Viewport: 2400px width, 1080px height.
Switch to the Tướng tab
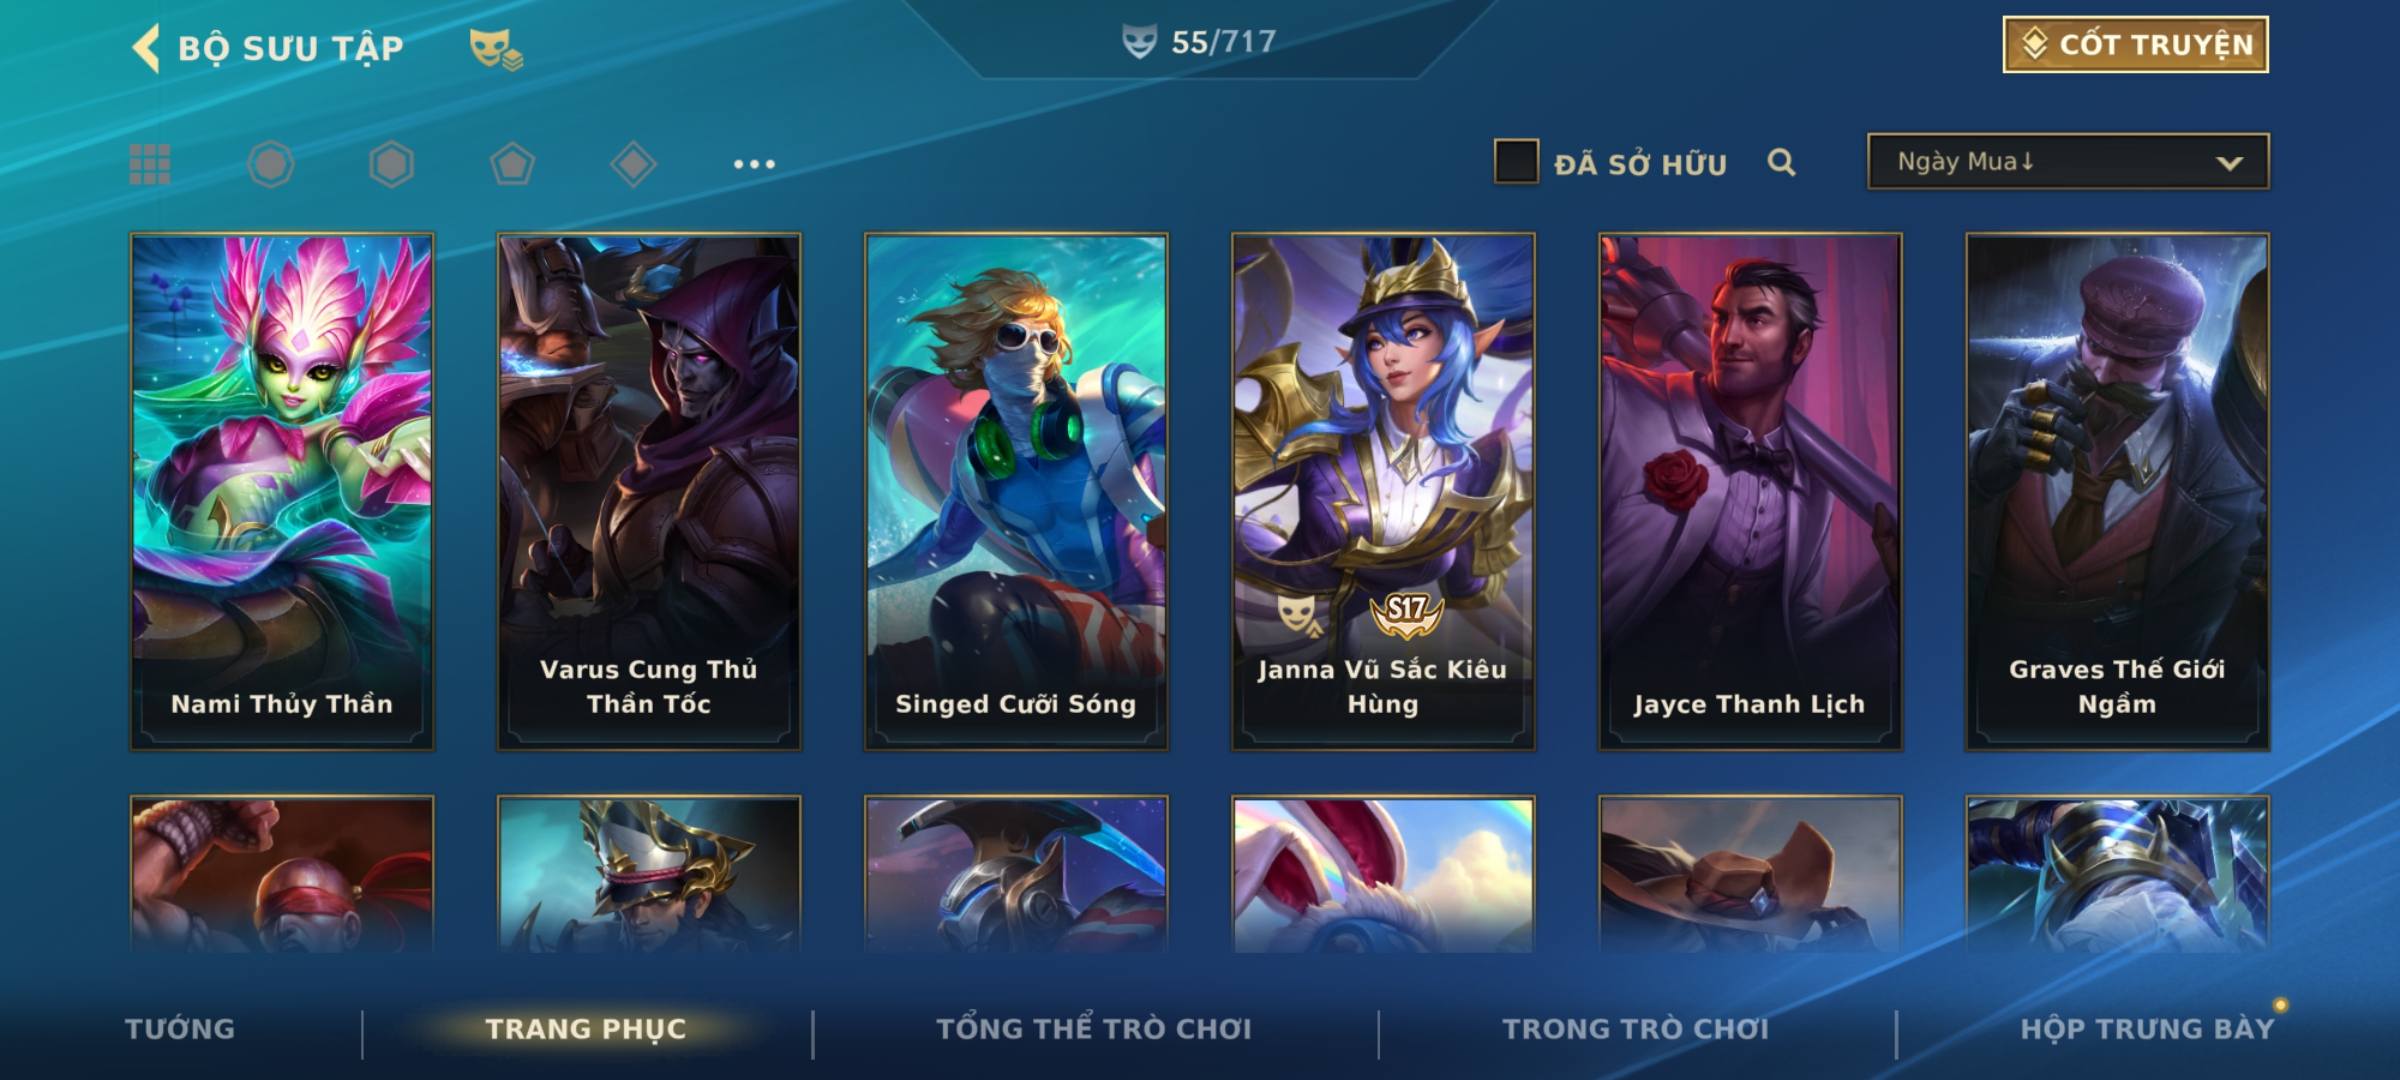coord(180,1028)
